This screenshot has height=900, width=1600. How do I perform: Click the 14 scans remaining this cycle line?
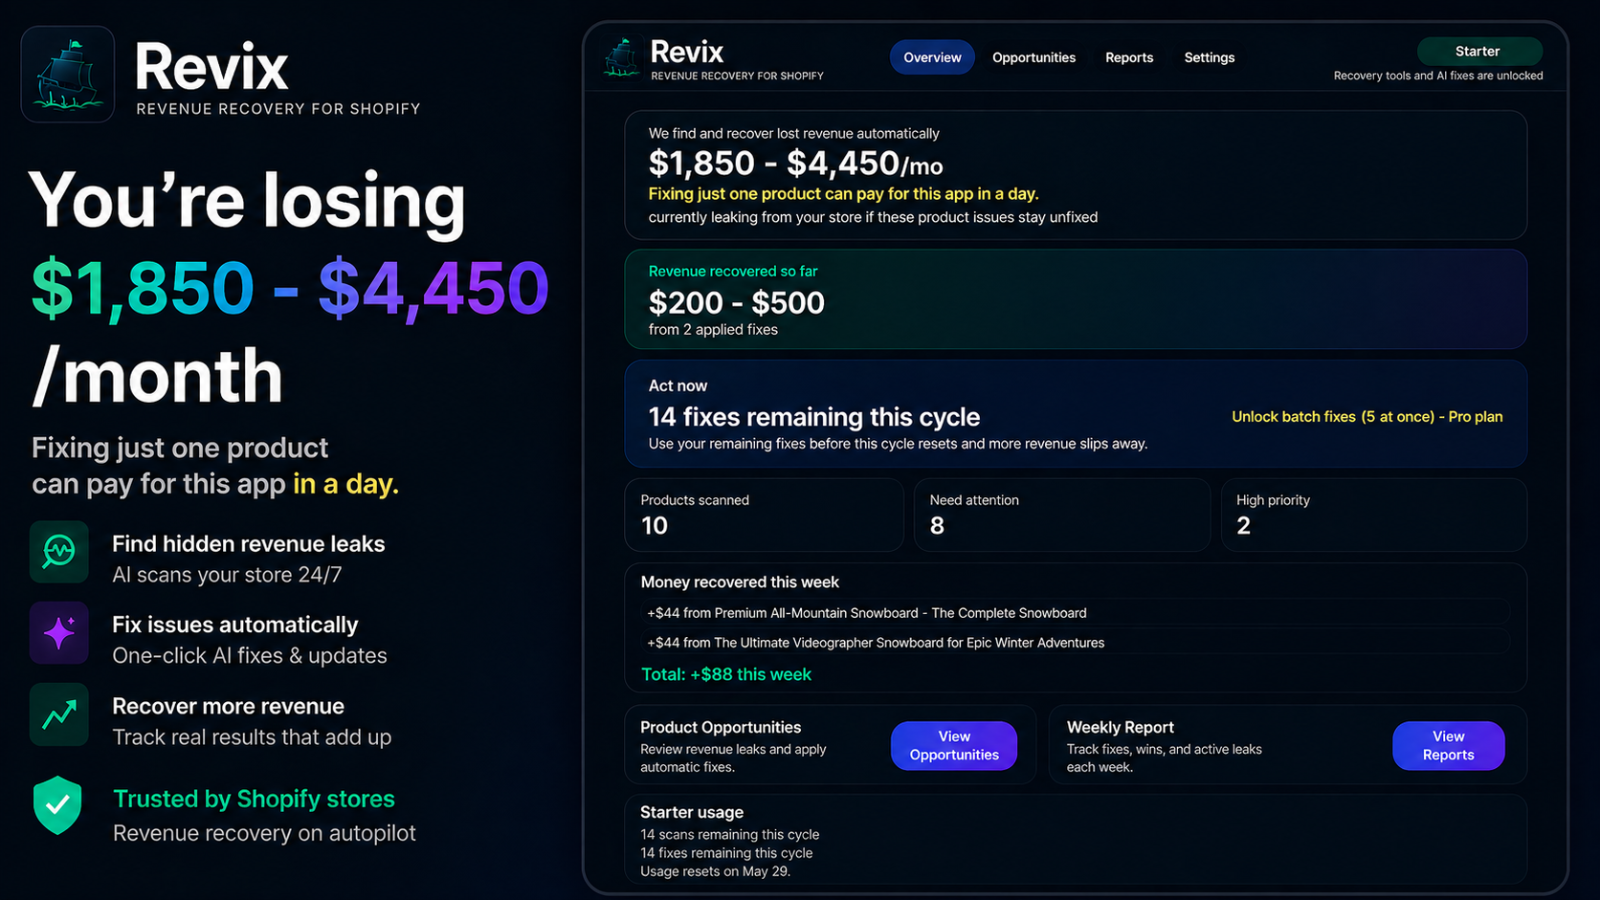pyautogui.click(x=730, y=835)
